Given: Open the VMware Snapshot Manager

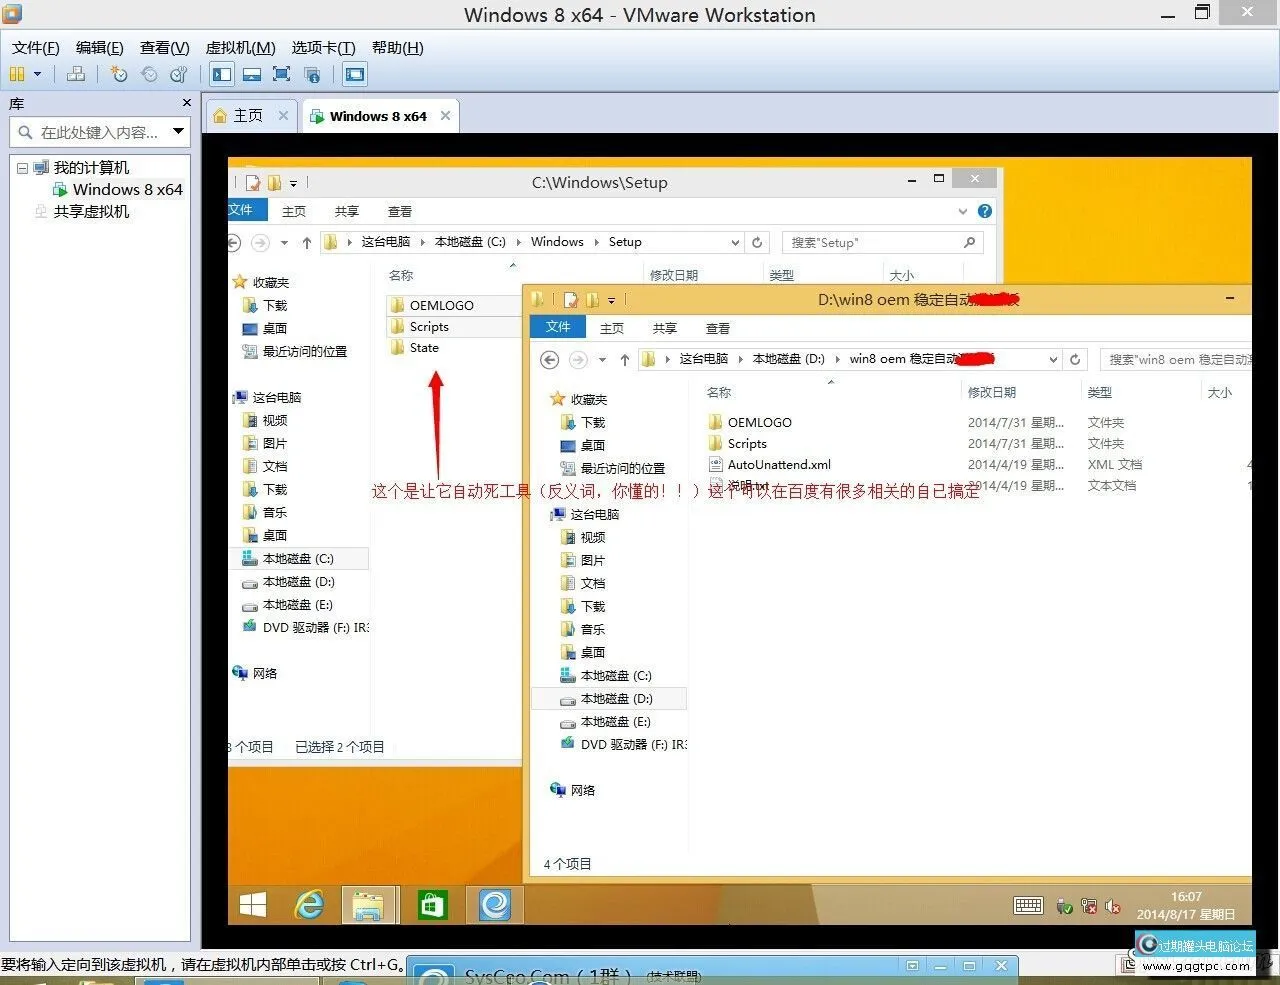Looking at the screenshot, I should pyautogui.click(x=178, y=74).
